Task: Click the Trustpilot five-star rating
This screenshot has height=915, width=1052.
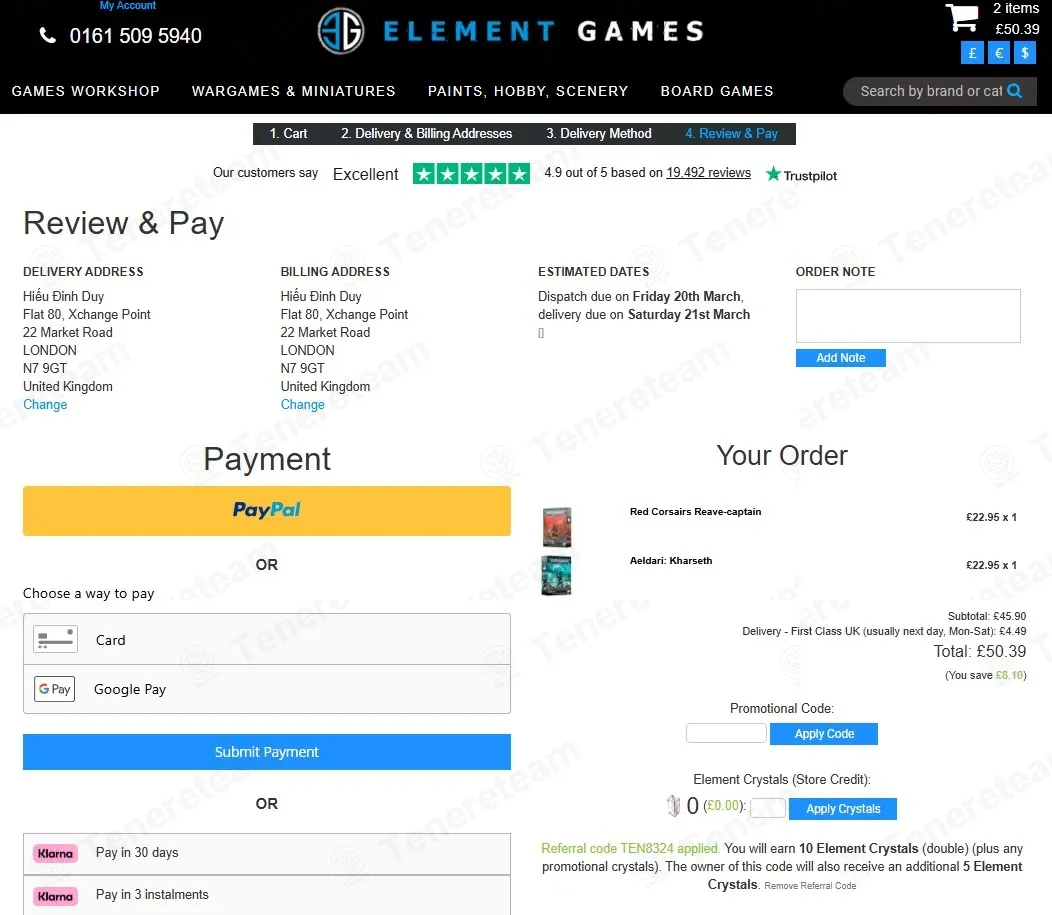Action: (x=471, y=174)
